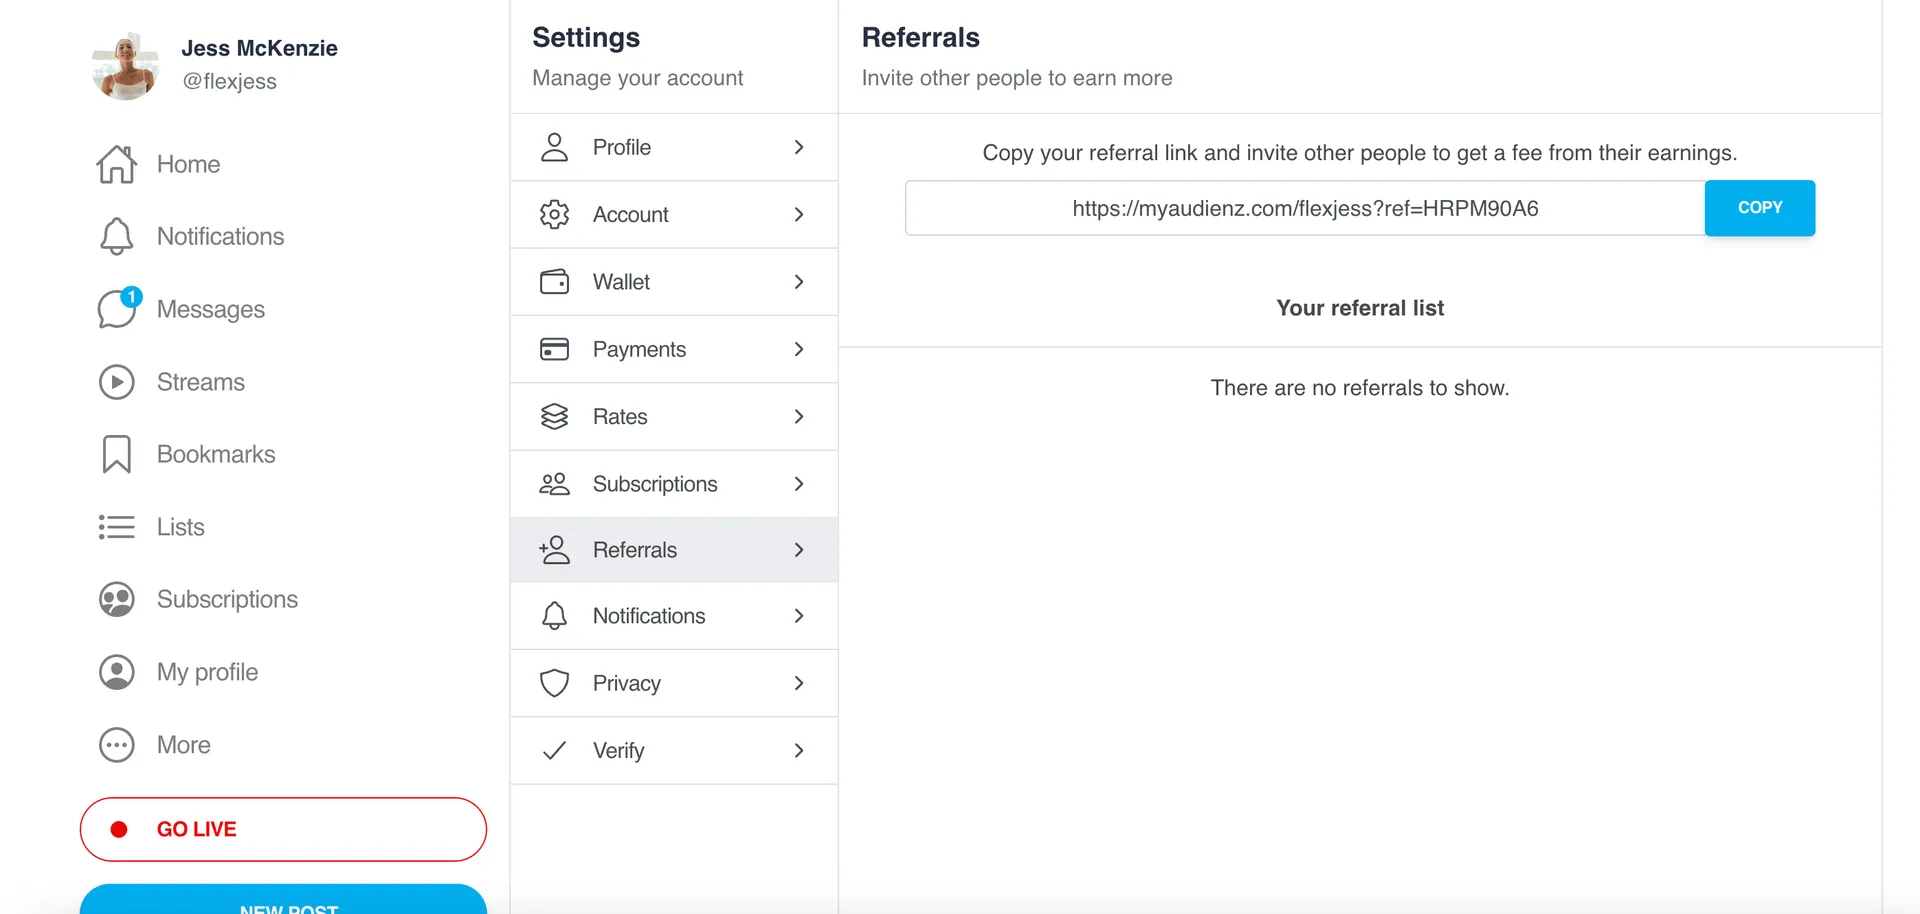Open the Wallet icon in Settings

tap(554, 282)
